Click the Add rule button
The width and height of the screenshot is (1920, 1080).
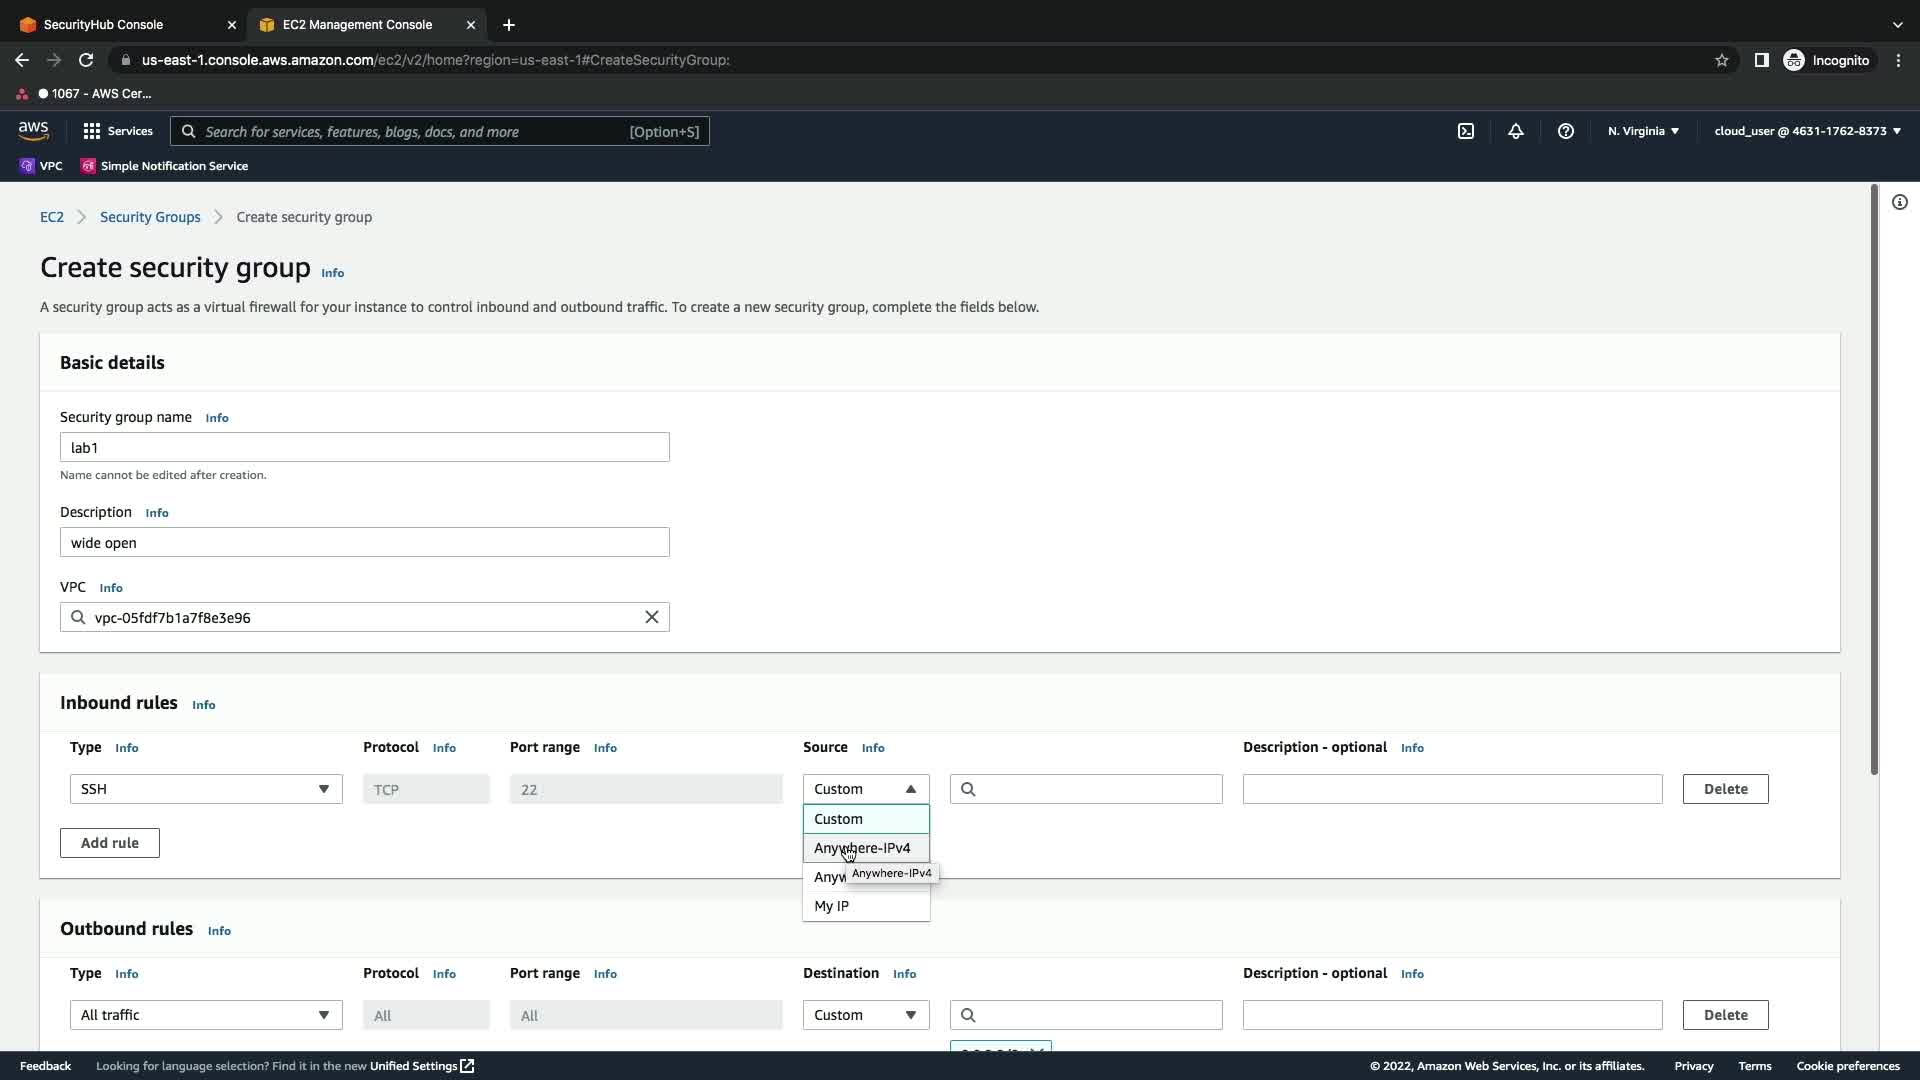[x=109, y=843]
